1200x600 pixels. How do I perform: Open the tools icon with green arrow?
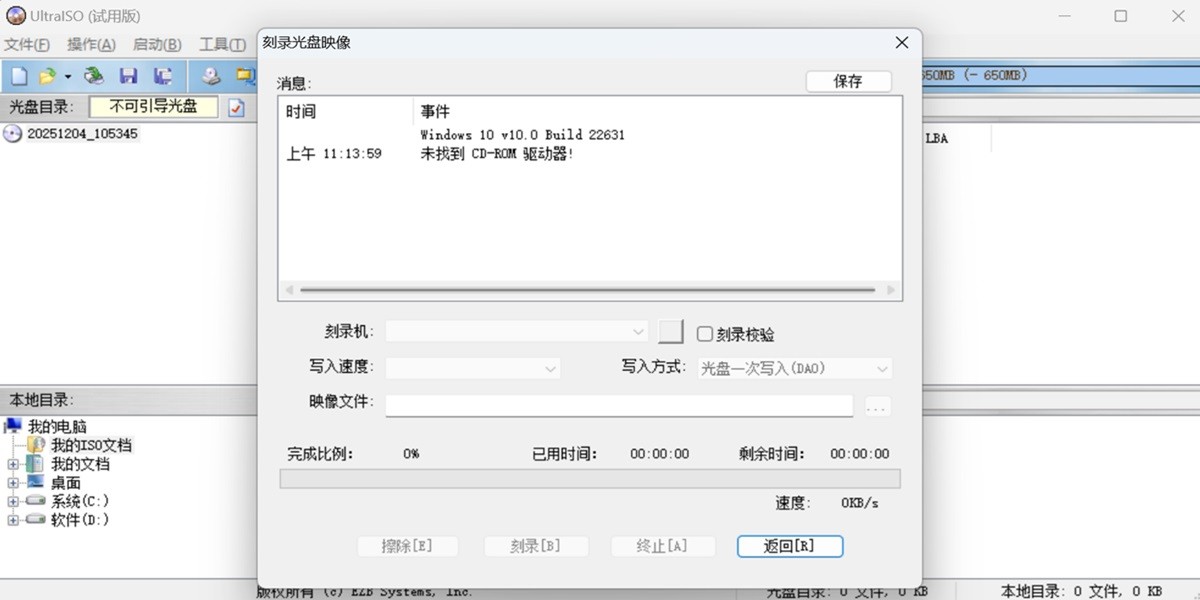pos(92,75)
